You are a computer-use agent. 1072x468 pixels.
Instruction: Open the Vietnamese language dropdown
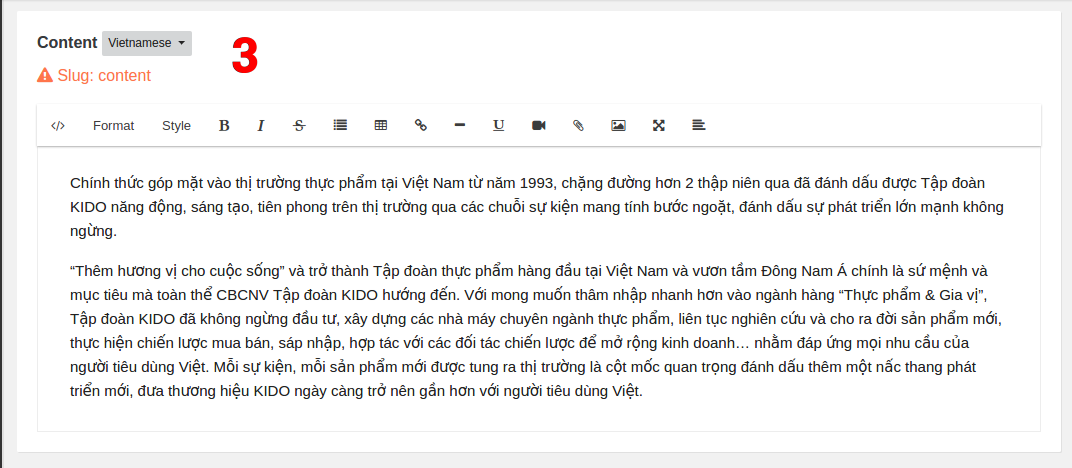click(147, 43)
